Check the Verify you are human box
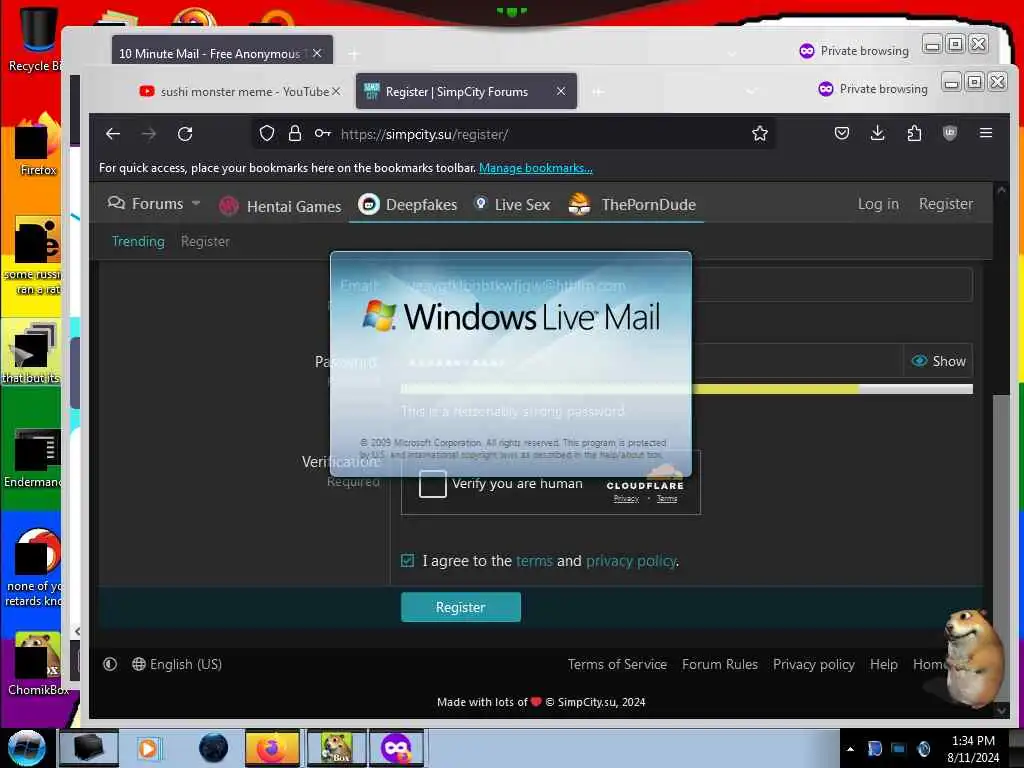 point(432,484)
